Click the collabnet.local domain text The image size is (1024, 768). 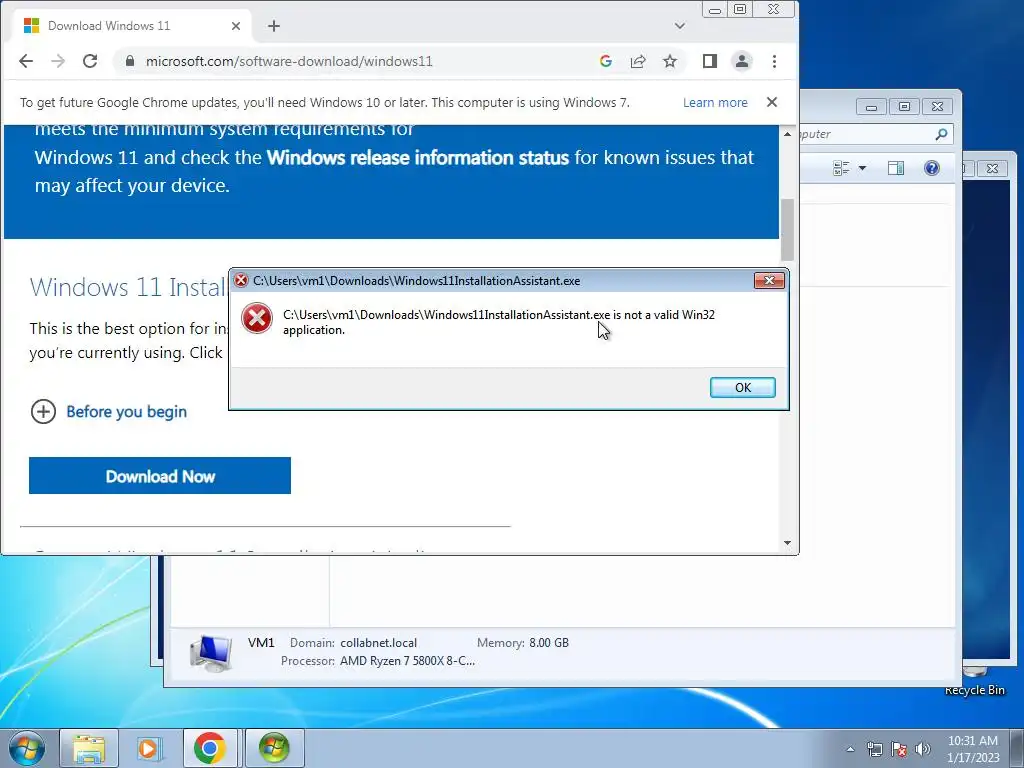click(378, 643)
